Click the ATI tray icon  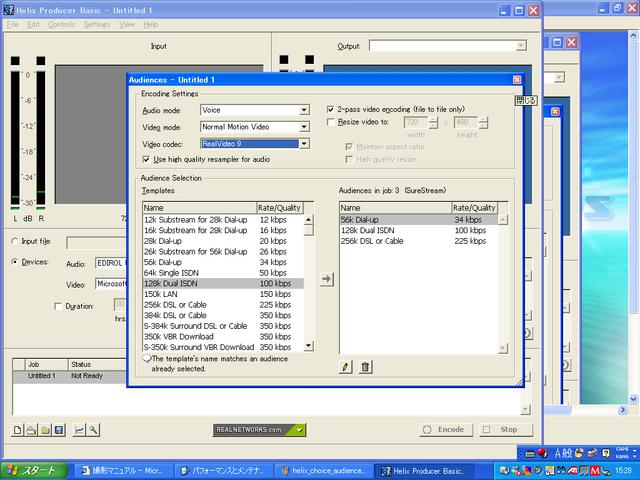(x=572, y=471)
